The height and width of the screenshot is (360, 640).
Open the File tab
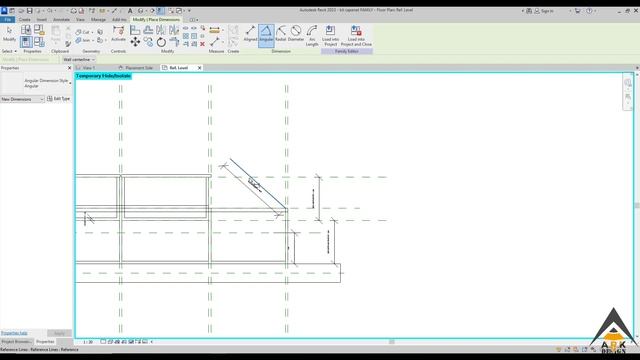pos(7,19)
